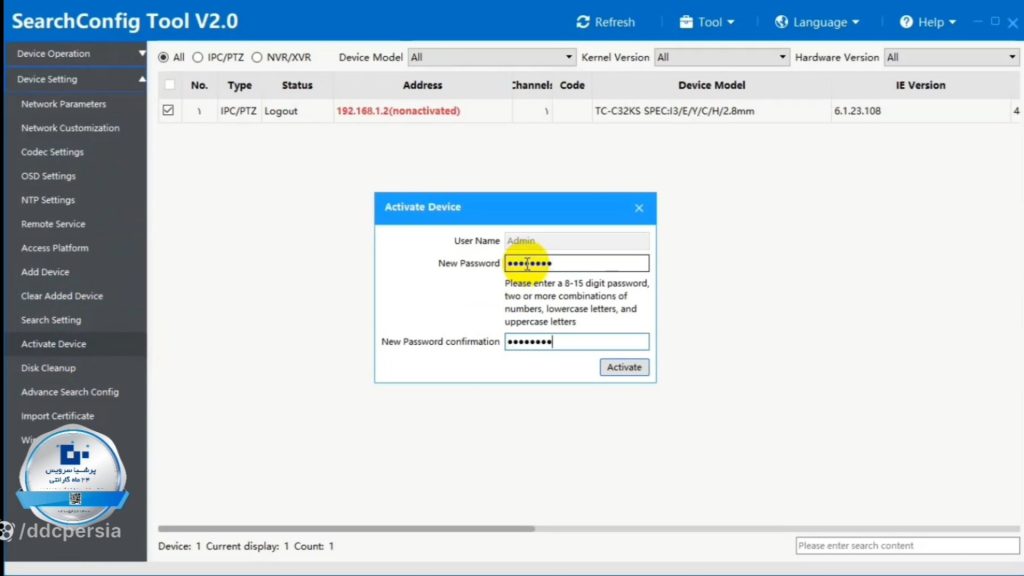Click the Language globe icon
1024x576 pixels.
pyautogui.click(x=781, y=22)
